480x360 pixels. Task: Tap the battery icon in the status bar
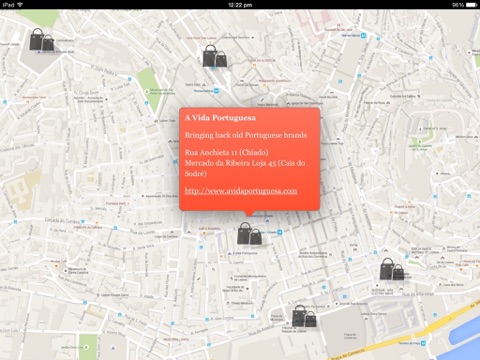[x=472, y=5]
